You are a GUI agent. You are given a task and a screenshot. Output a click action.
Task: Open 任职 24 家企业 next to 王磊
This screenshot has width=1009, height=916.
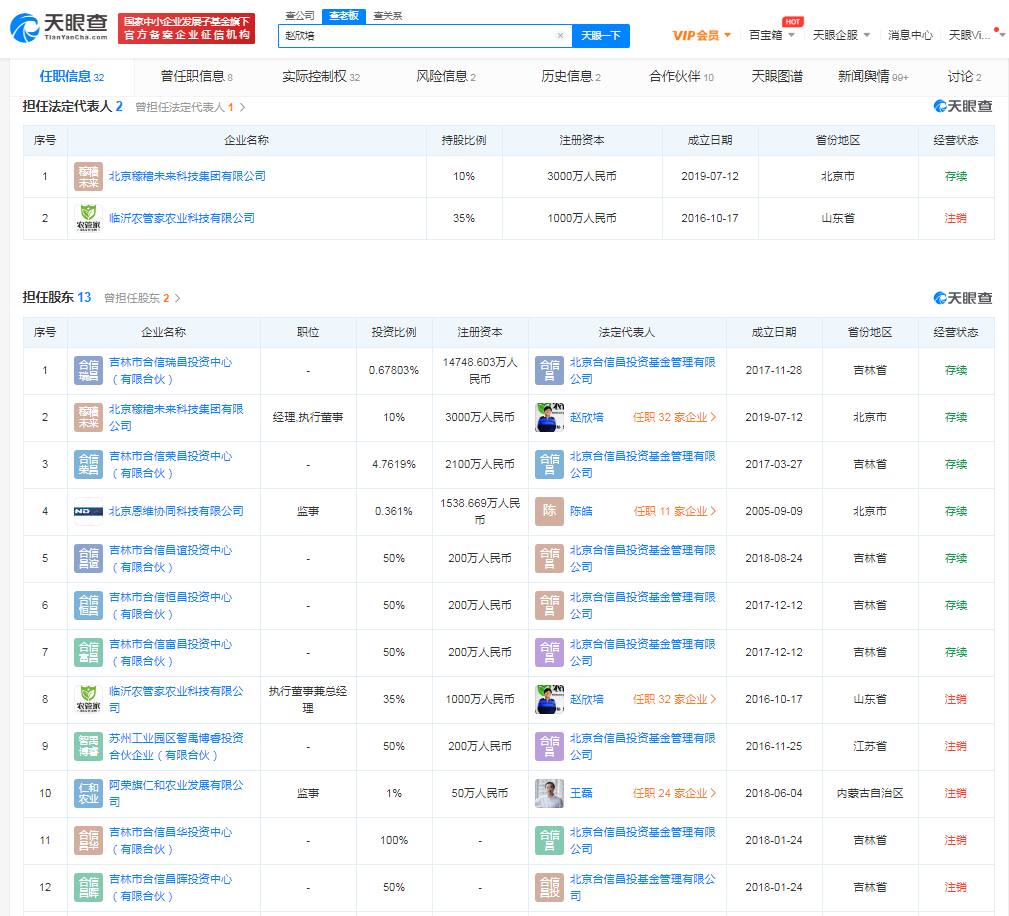tap(674, 794)
